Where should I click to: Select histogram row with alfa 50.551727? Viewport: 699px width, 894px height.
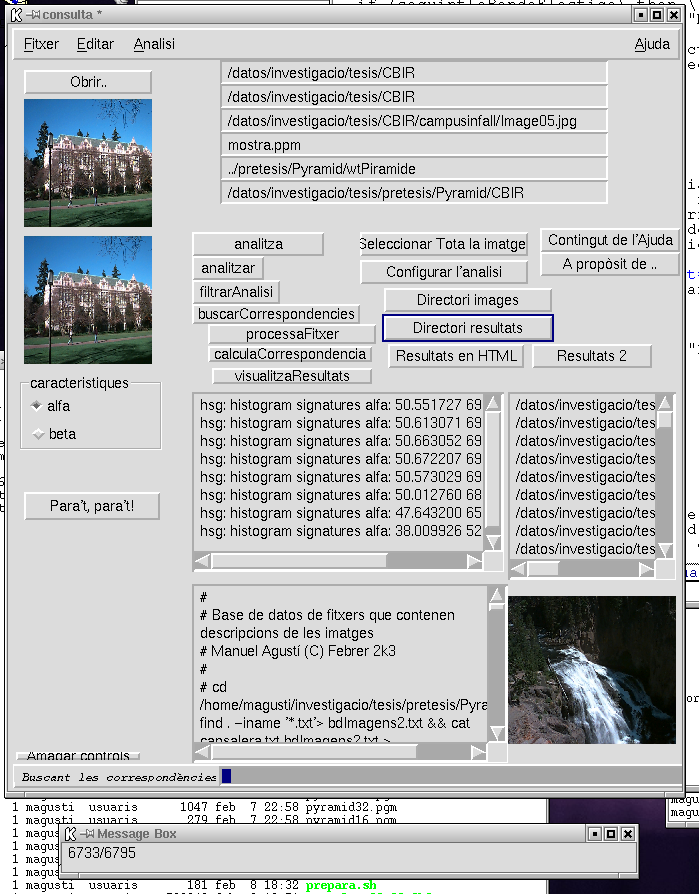[340, 405]
